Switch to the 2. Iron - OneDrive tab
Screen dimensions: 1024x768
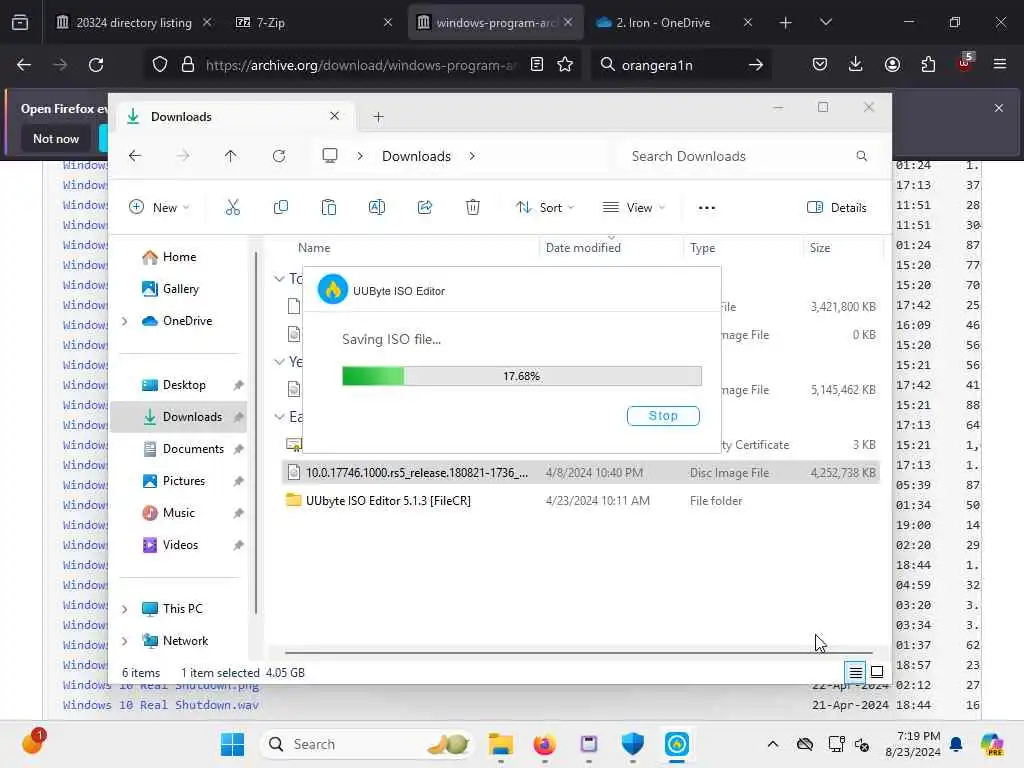(674, 22)
